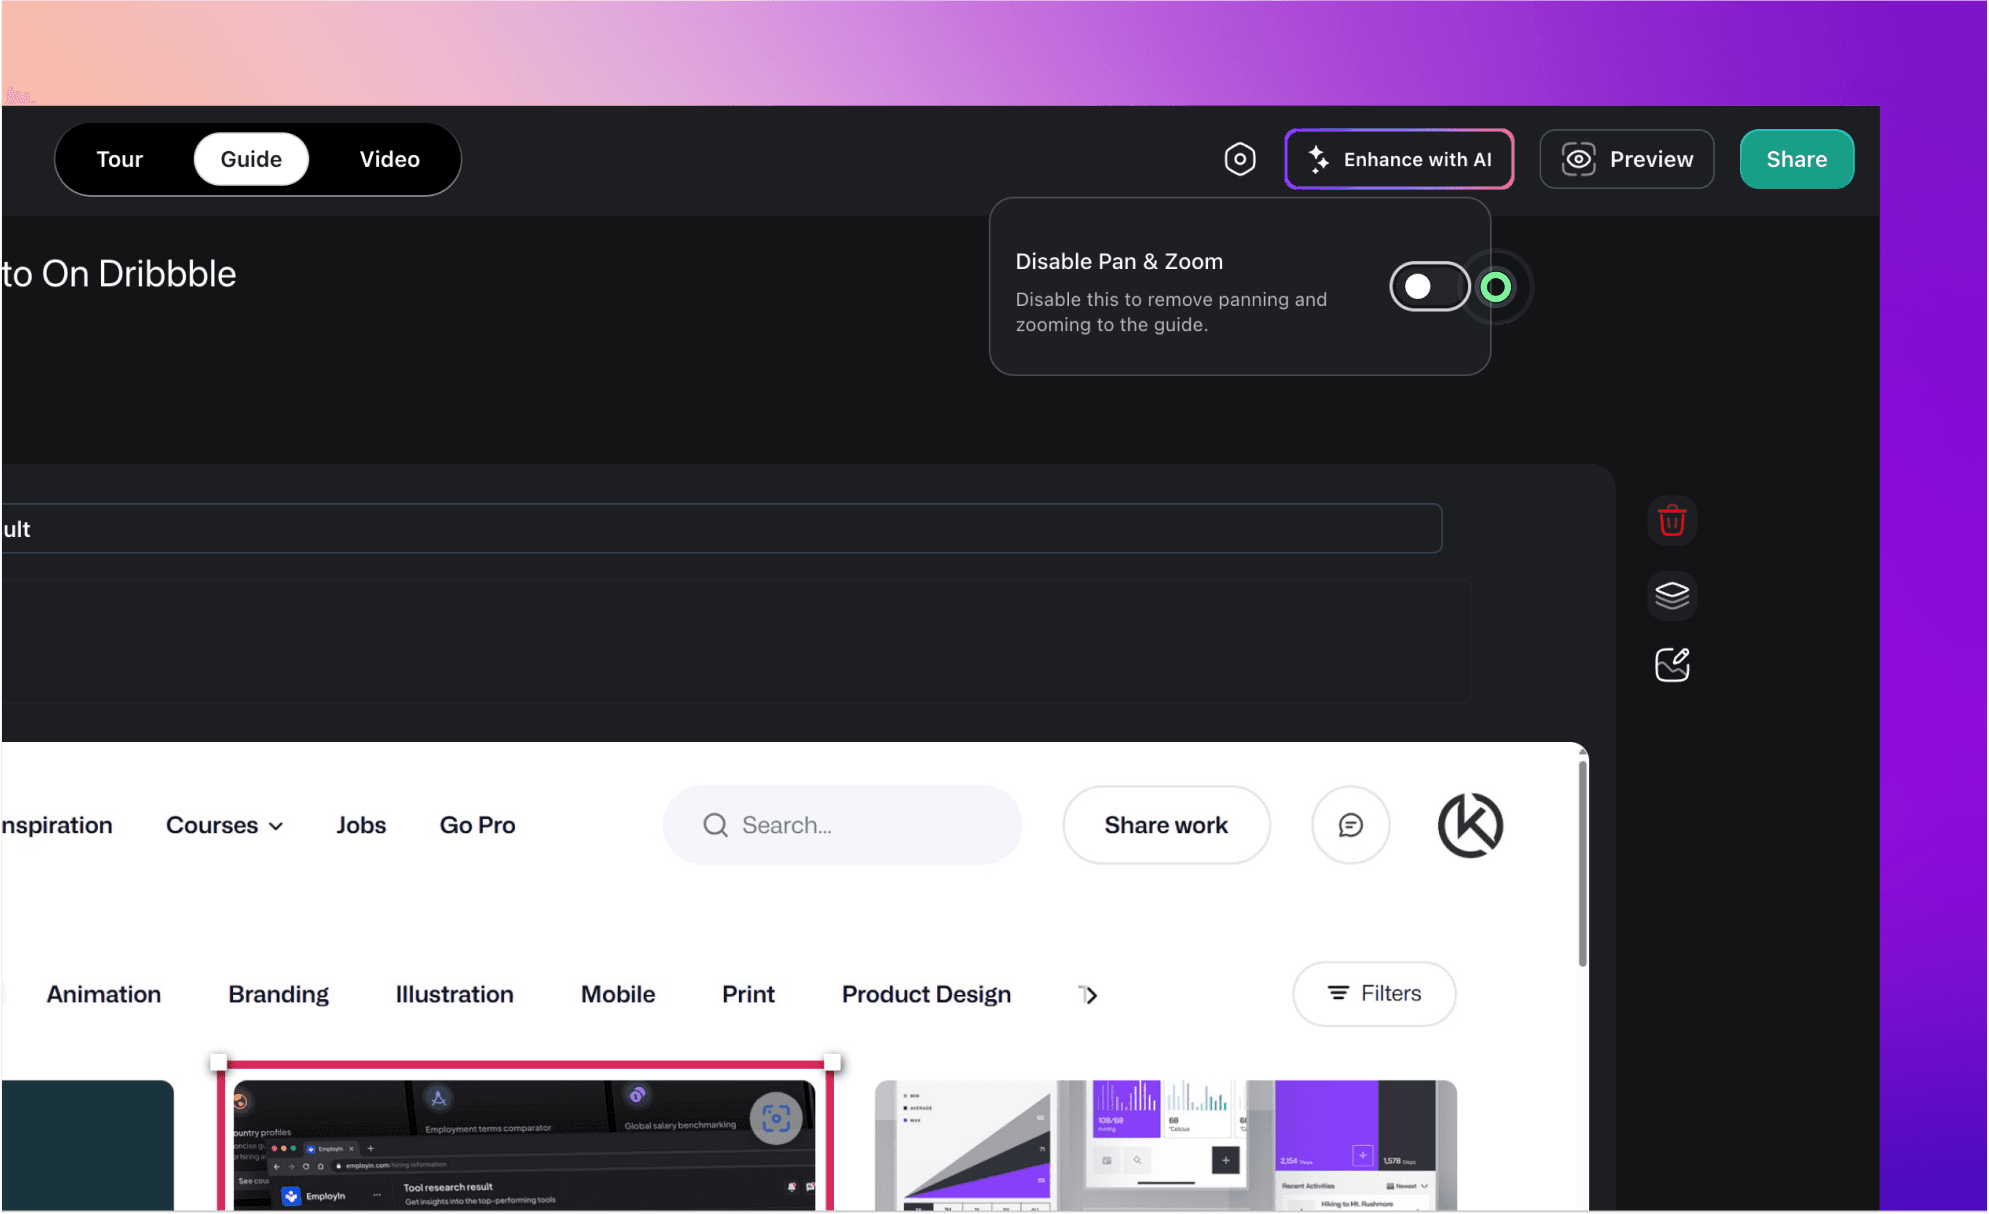Open the Preview button
The height and width of the screenshot is (1214, 1989).
[x=1626, y=159]
